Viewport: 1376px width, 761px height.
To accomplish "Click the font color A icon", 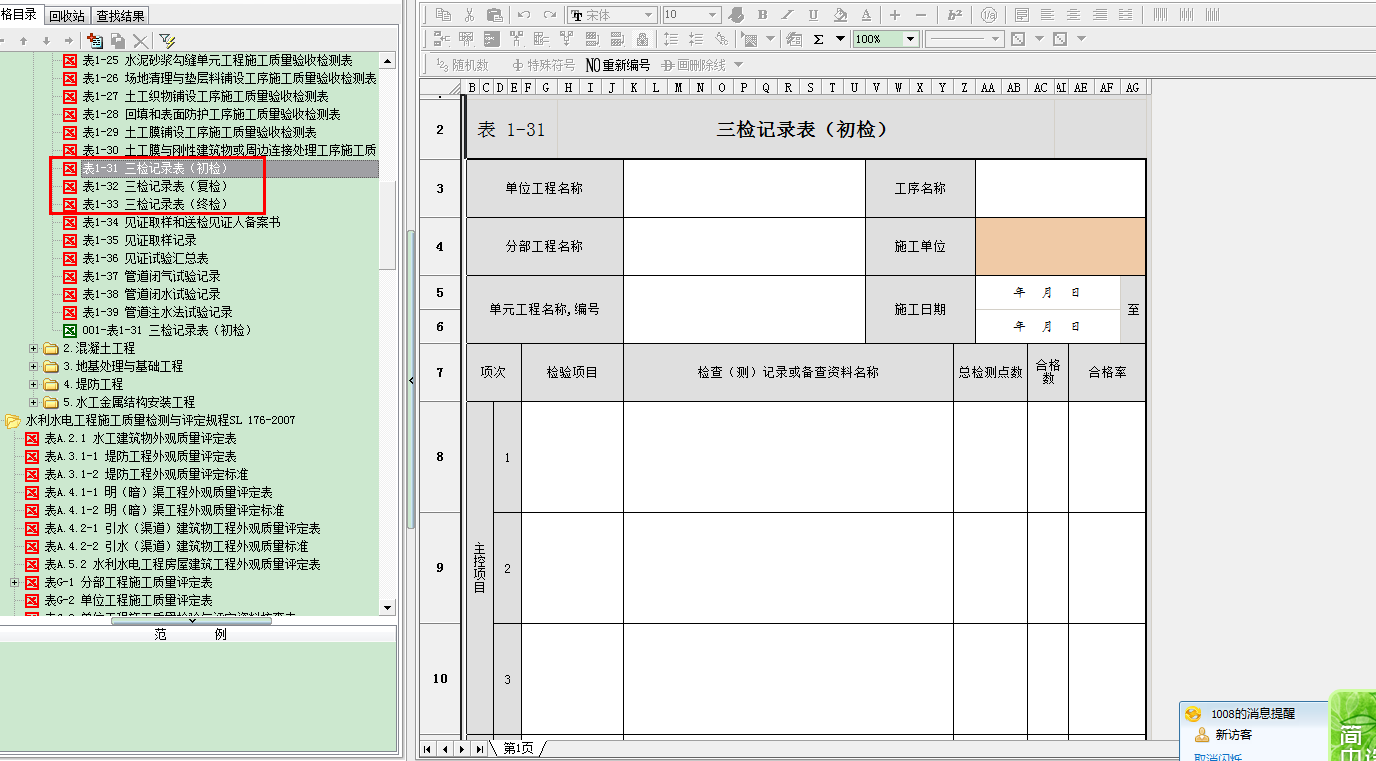I will (x=866, y=15).
